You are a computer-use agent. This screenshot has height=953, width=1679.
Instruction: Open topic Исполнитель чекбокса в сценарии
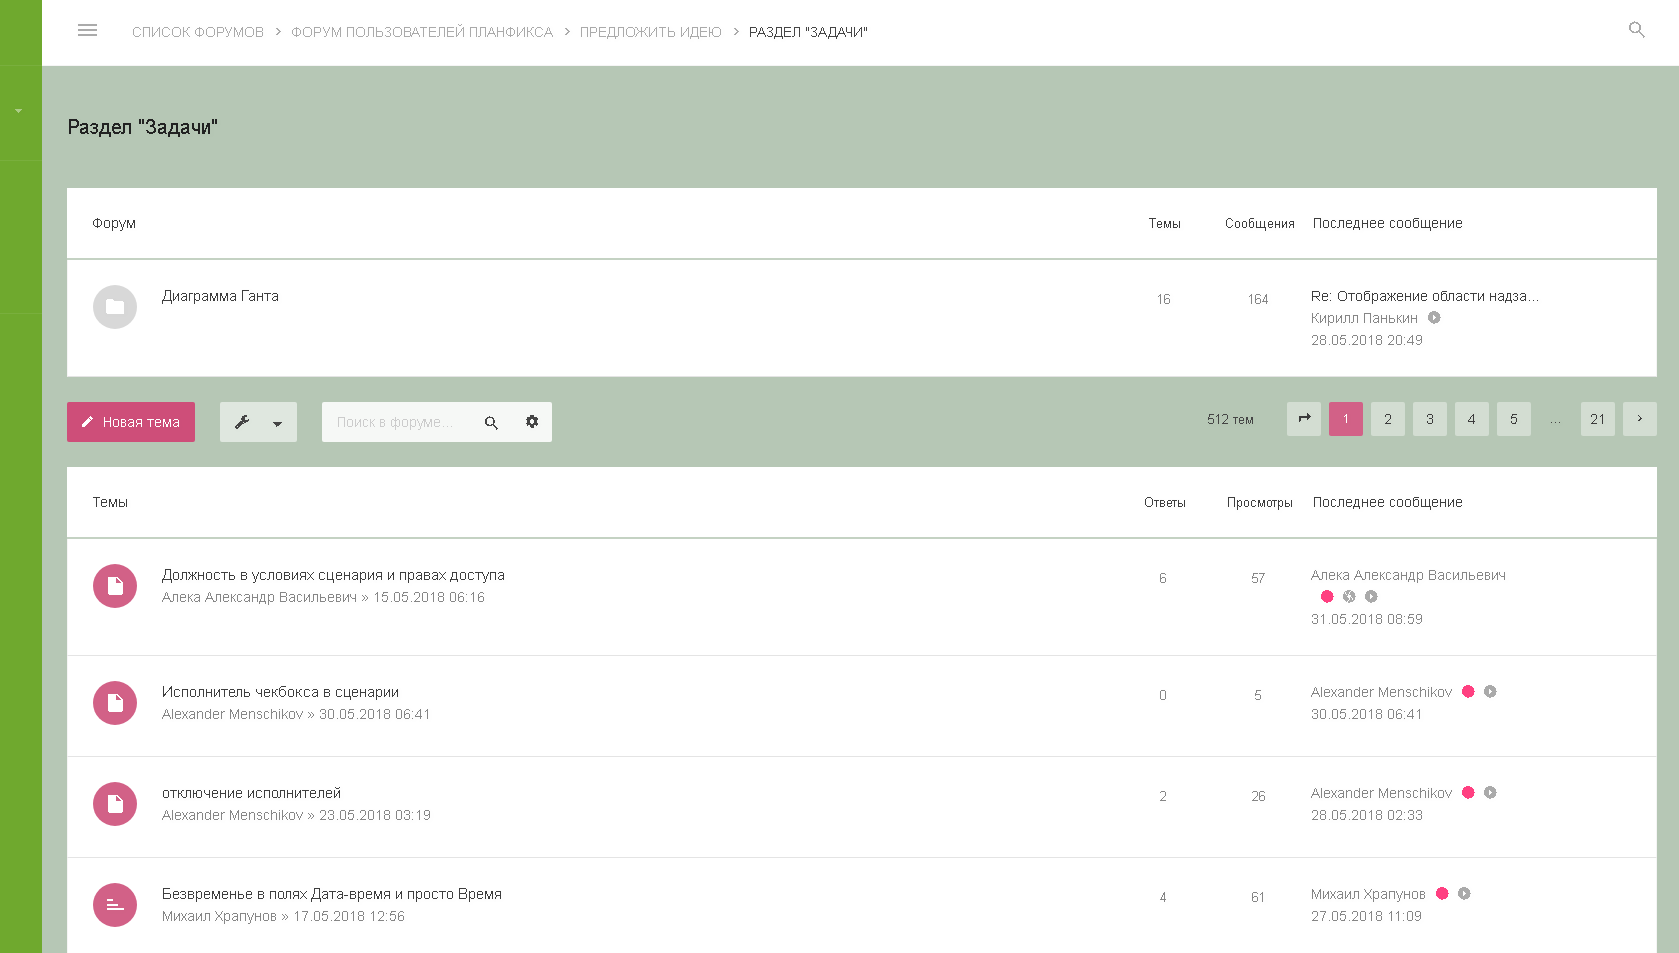(x=280, y=692)
